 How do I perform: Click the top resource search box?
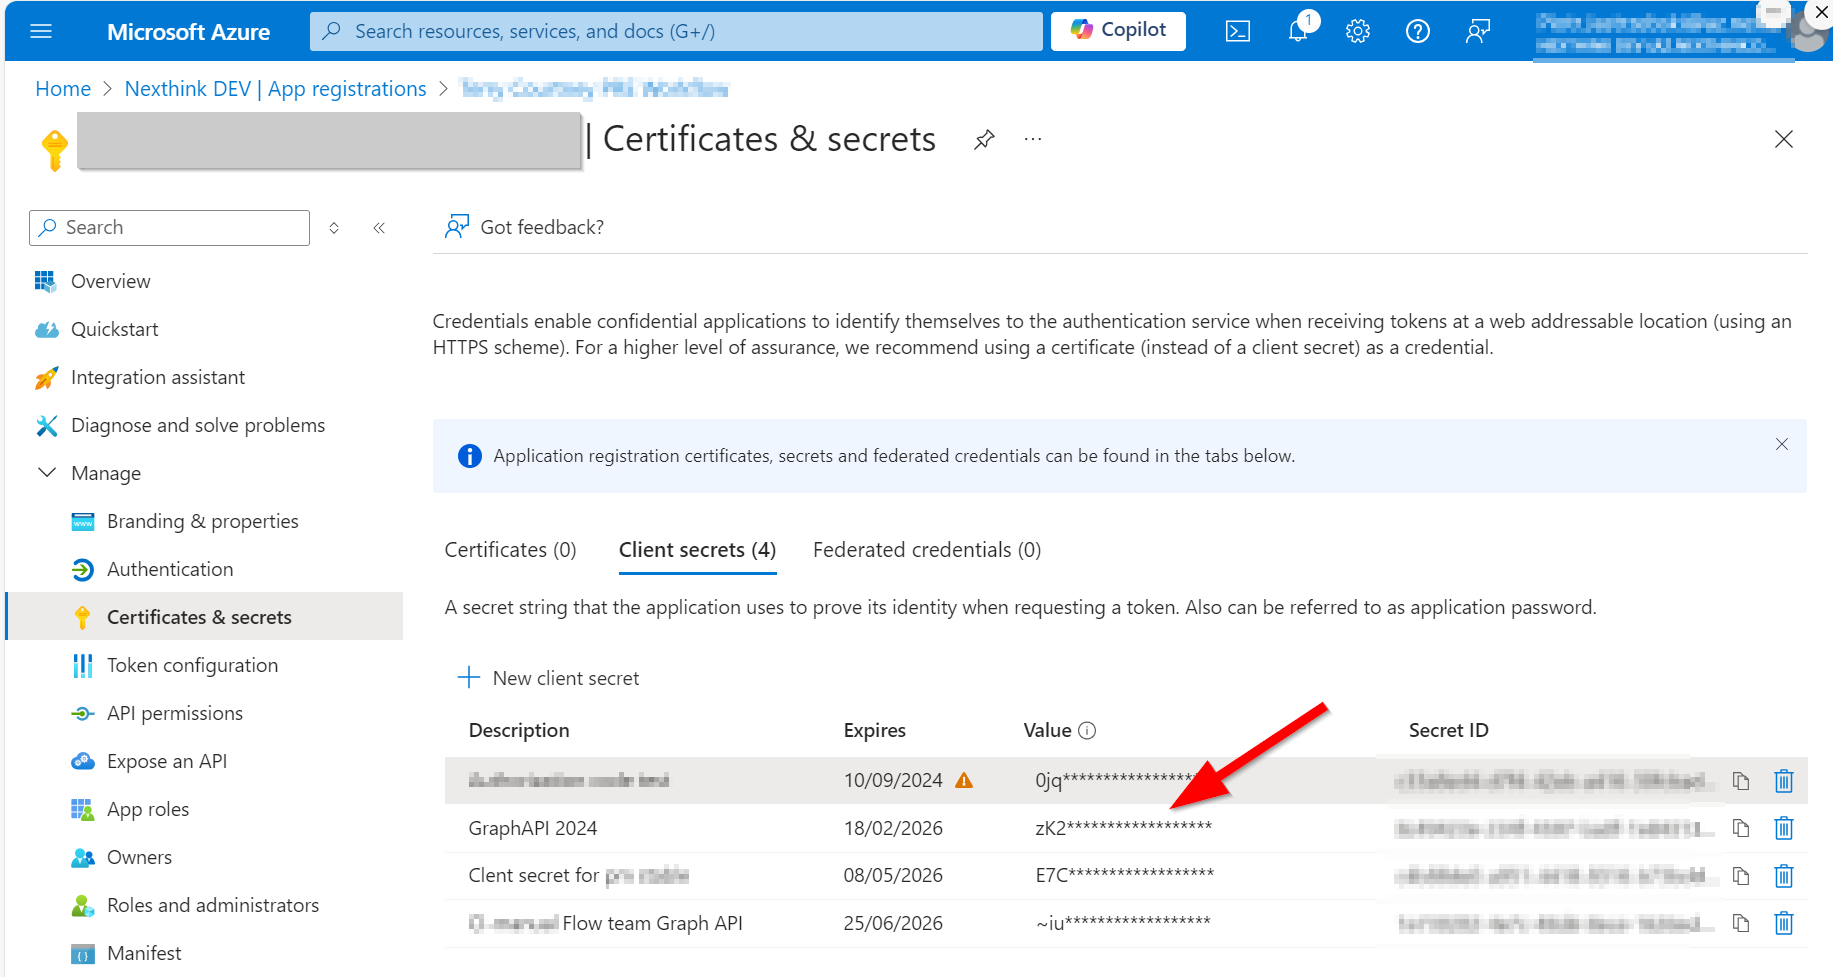point(676,32)
